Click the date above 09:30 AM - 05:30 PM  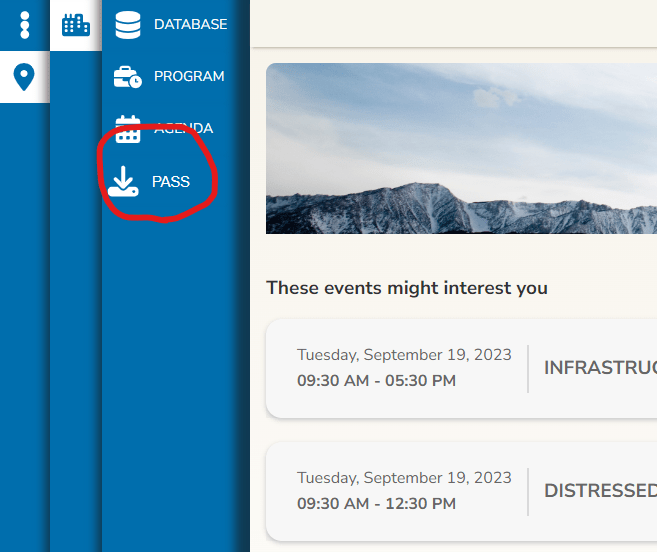point(404,355)
